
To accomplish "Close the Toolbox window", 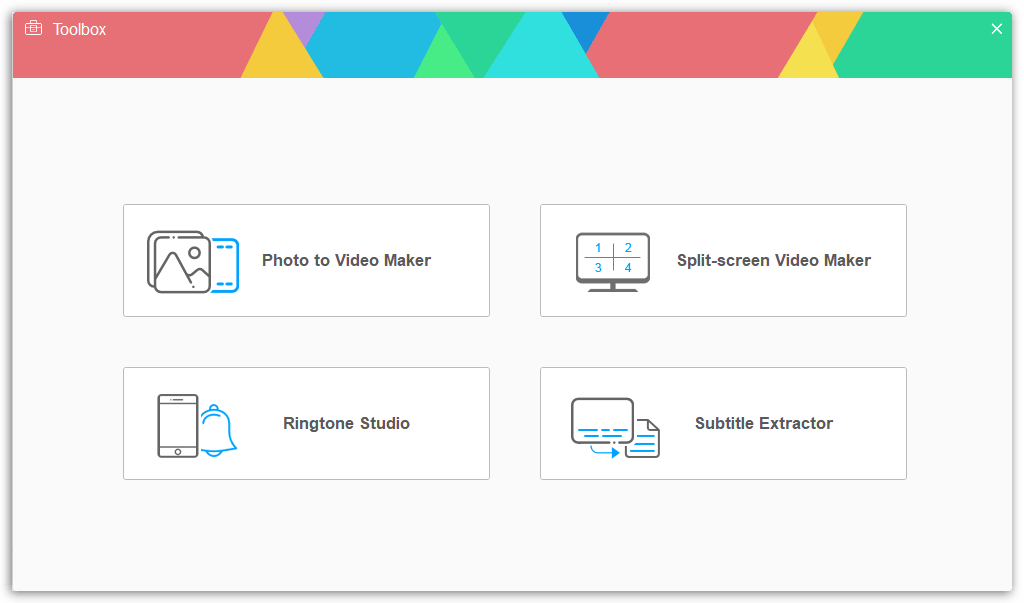I will (x=996, y=29).
